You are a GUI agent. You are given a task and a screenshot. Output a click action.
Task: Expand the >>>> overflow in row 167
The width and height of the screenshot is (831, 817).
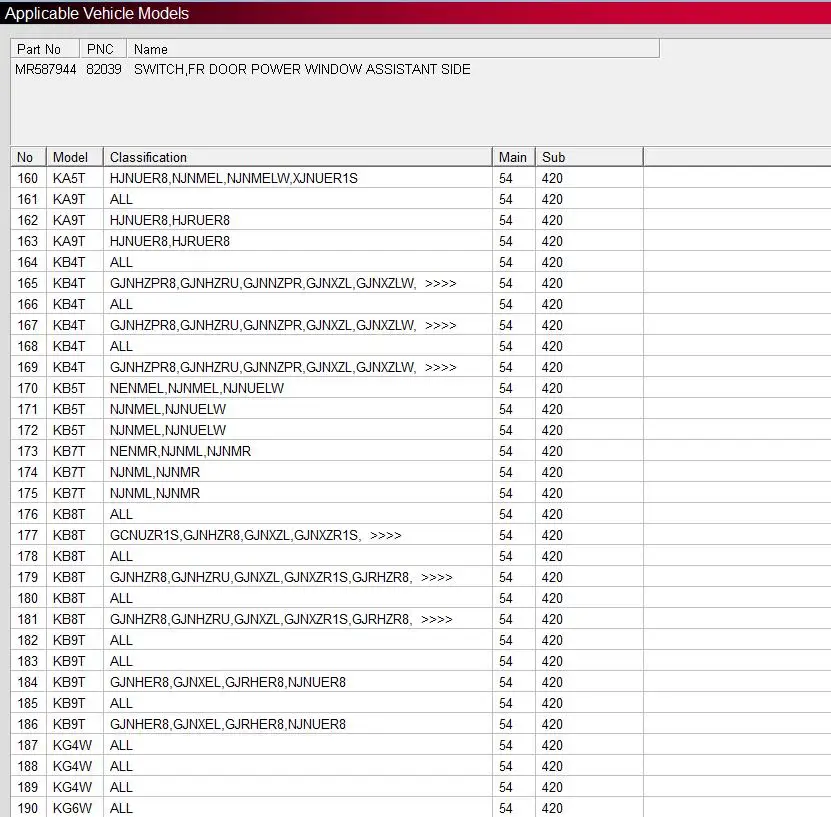(x=440, y=325)
